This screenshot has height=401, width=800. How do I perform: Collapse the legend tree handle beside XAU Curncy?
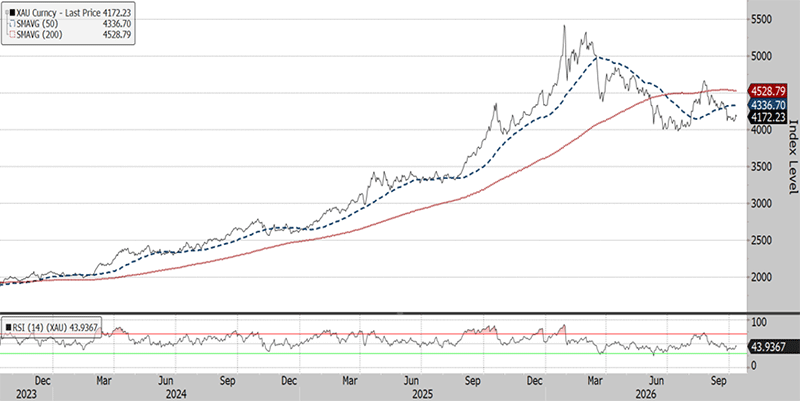tap(6, 13)
